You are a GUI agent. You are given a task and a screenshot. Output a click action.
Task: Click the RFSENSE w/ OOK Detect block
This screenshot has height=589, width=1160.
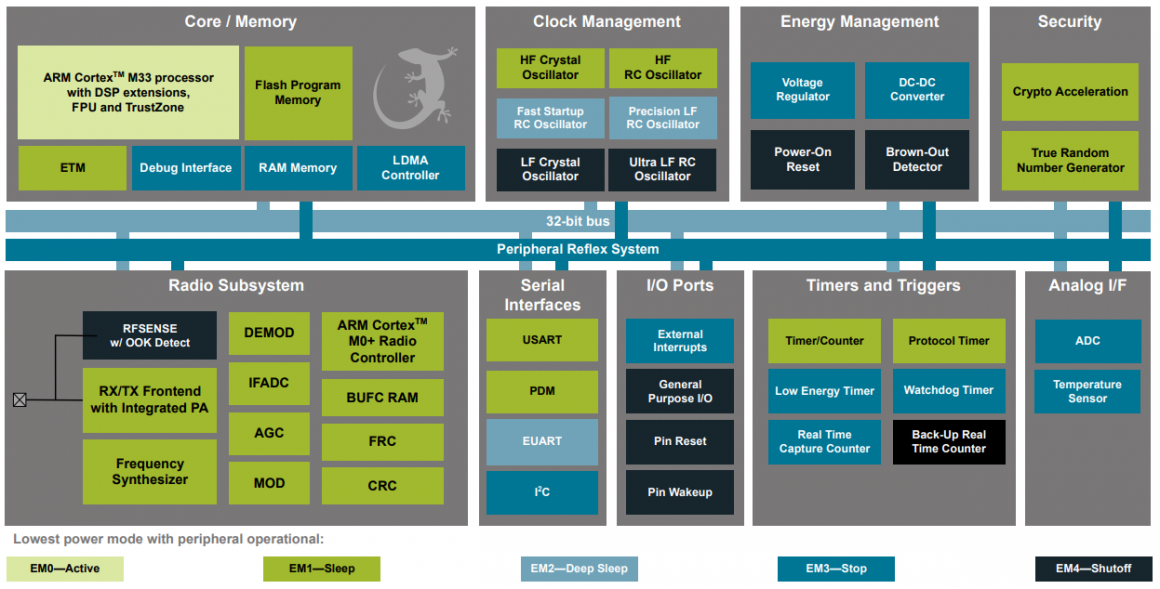click(x=150, y=335)
